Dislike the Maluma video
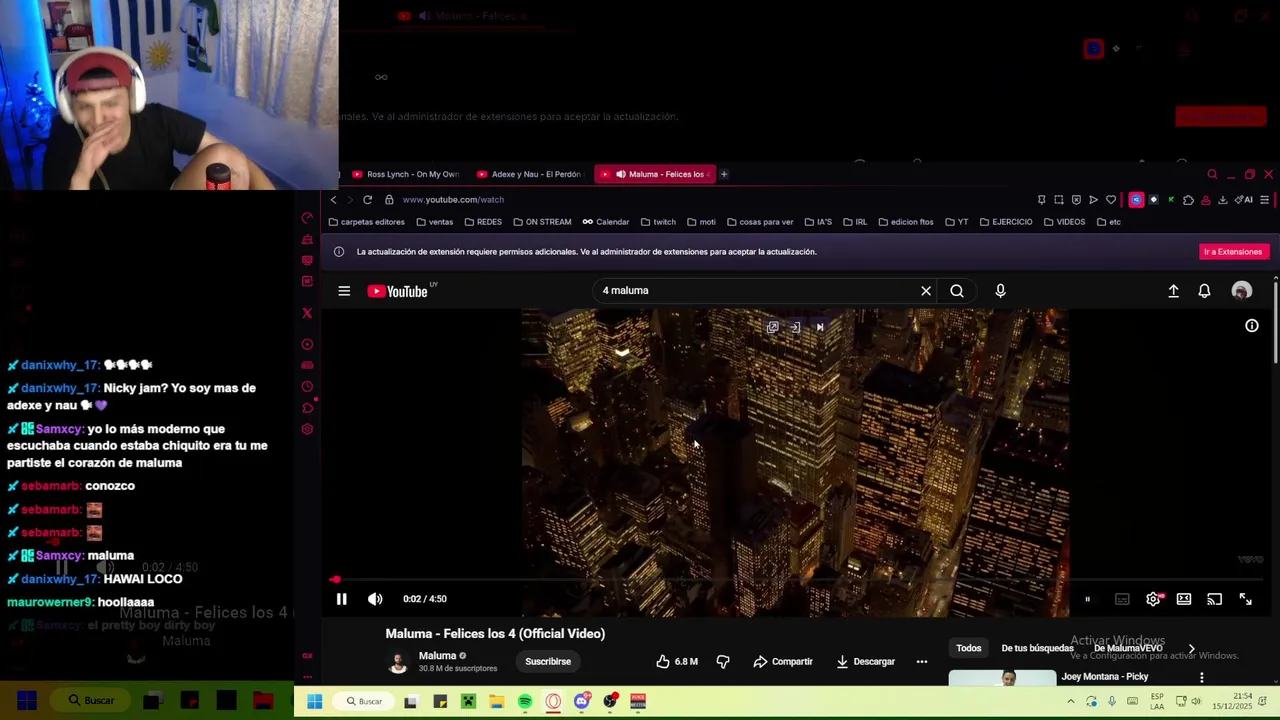This screenshot has width=1280, height=720. (723, 661)
